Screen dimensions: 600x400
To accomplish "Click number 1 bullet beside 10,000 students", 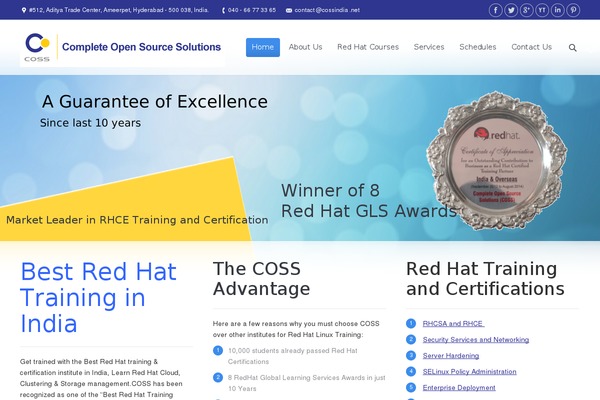I will coord(218,351).
